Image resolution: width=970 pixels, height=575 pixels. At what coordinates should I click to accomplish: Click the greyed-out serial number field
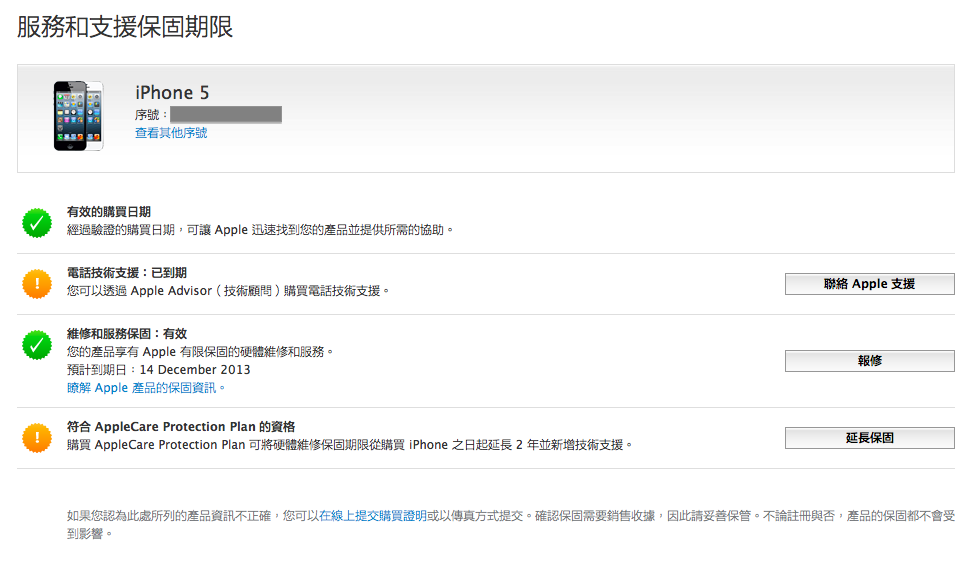(x=225, y=115)
